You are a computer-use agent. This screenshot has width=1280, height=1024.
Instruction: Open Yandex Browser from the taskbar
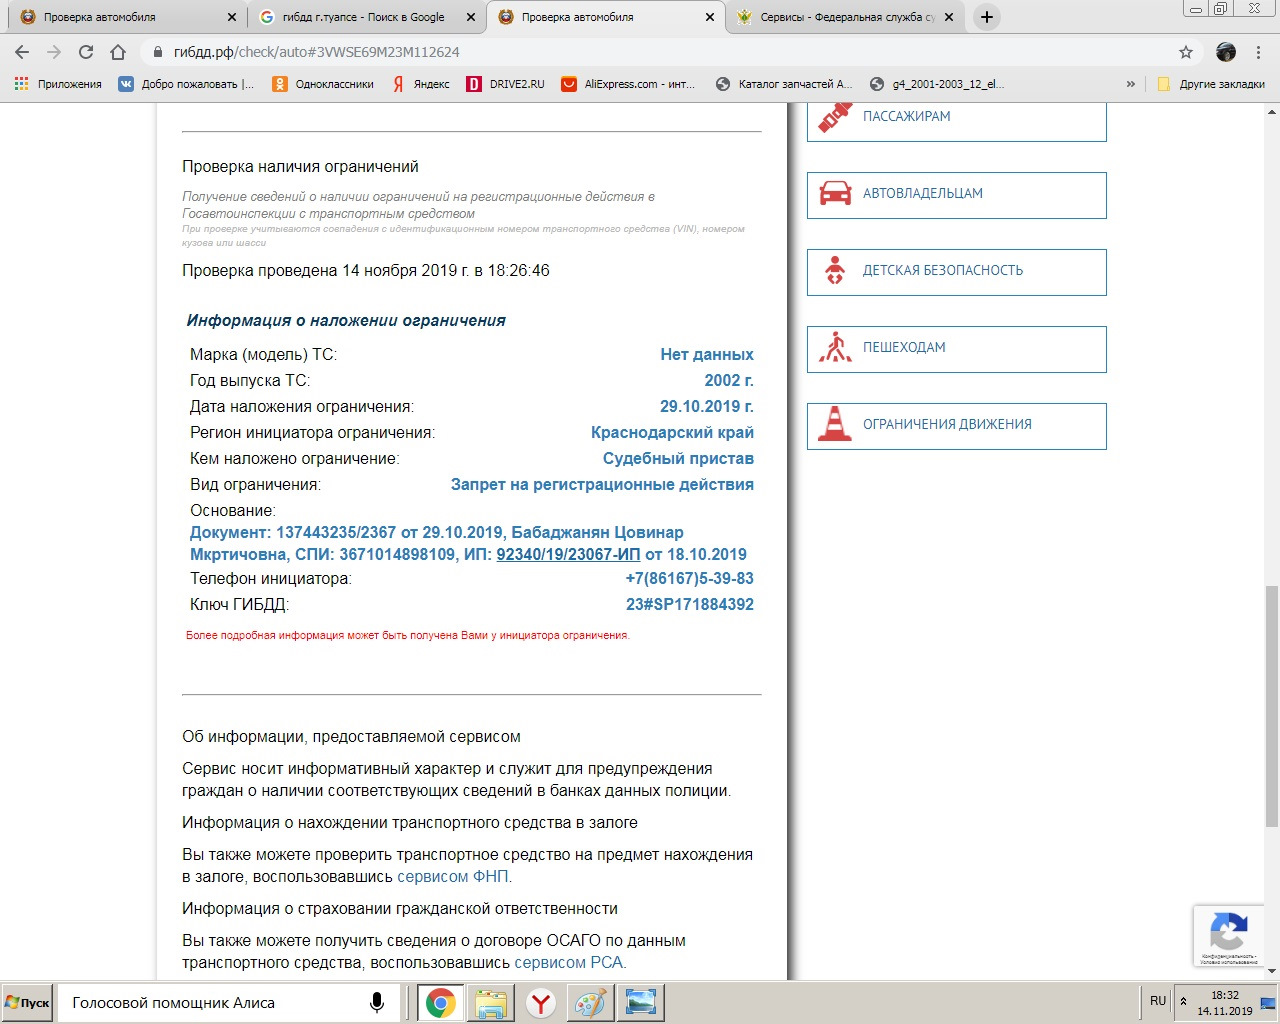click(x=541, y=1003)
